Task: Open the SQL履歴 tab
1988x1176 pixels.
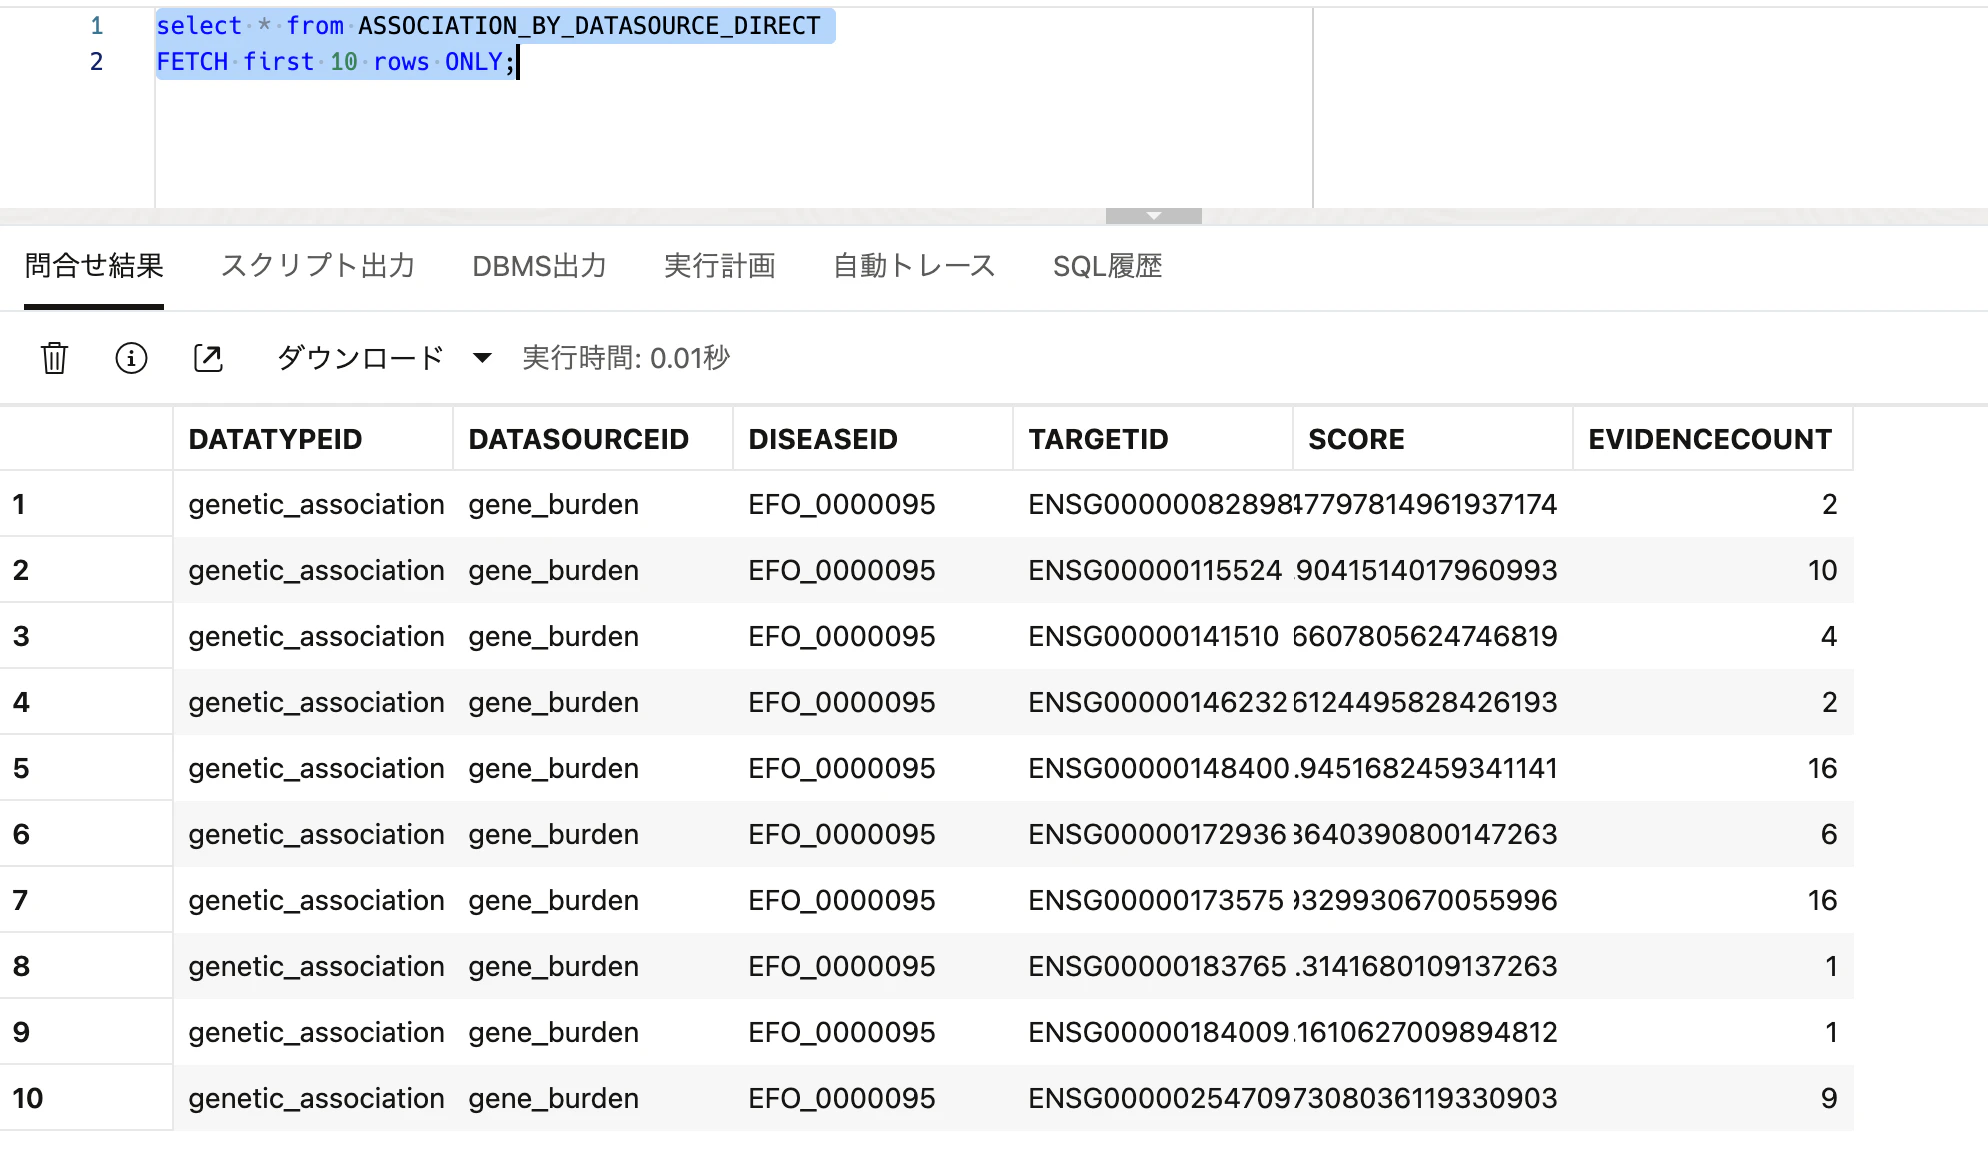Action: 1108,266
